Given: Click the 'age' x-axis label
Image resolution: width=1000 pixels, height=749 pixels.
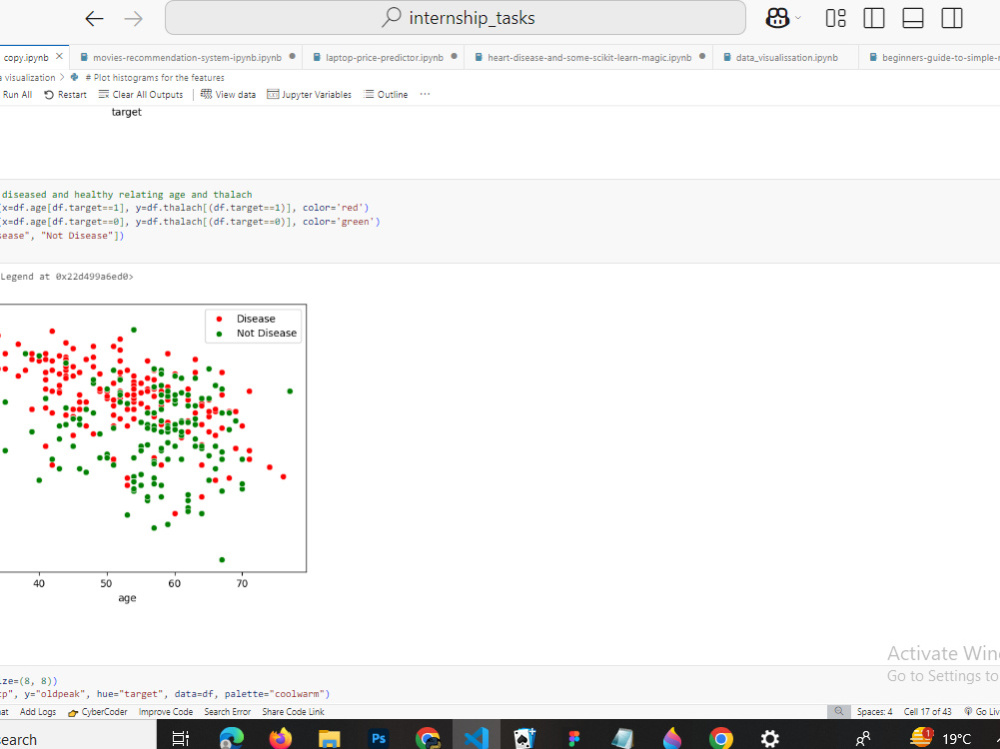Looking at the screenshot, I should coord(127,598).
